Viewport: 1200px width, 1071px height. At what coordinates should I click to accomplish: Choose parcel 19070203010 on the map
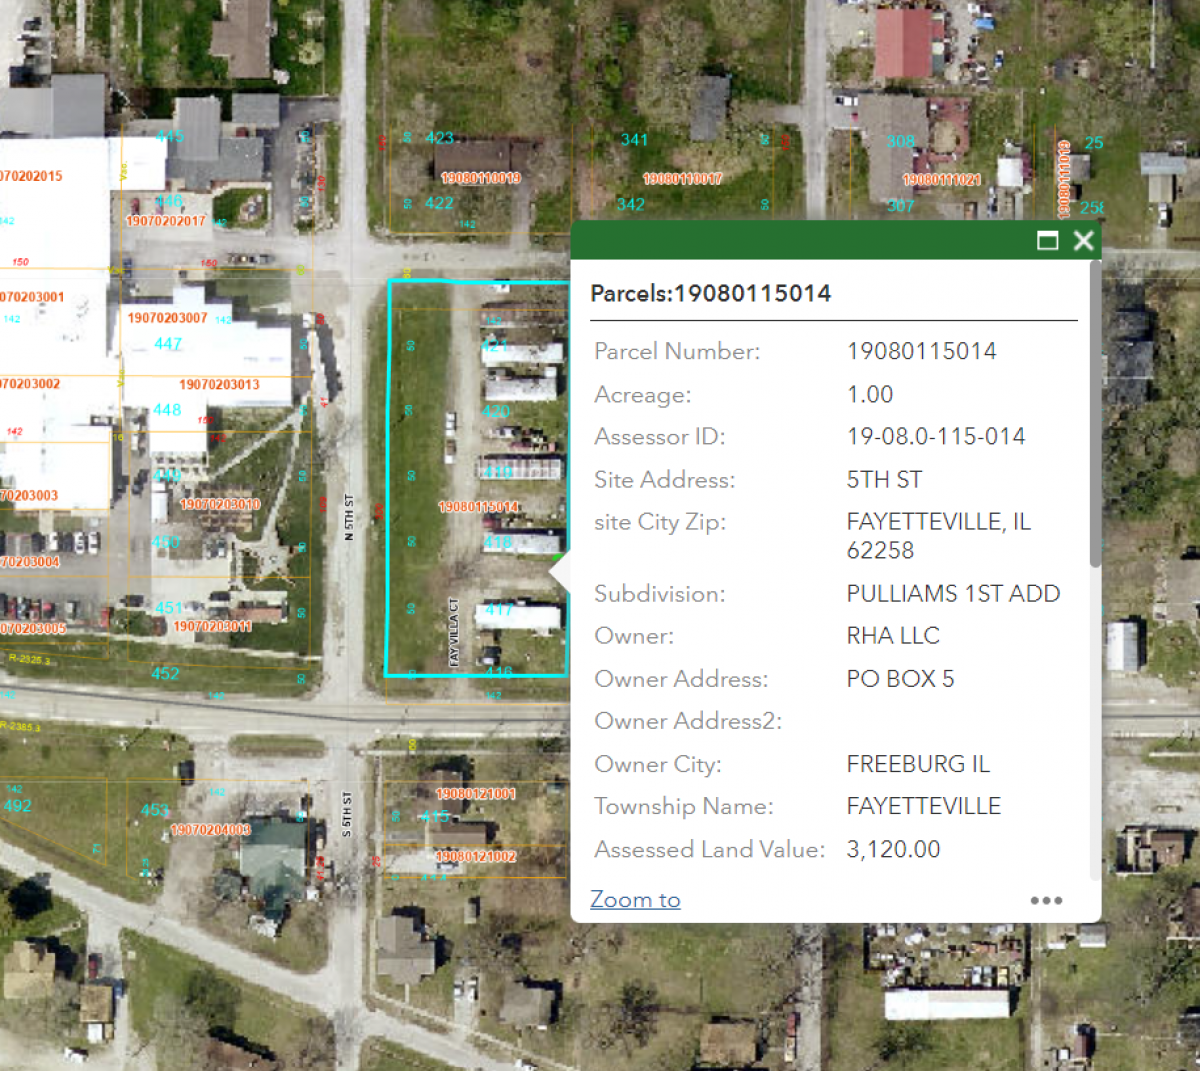pos(220,505)
